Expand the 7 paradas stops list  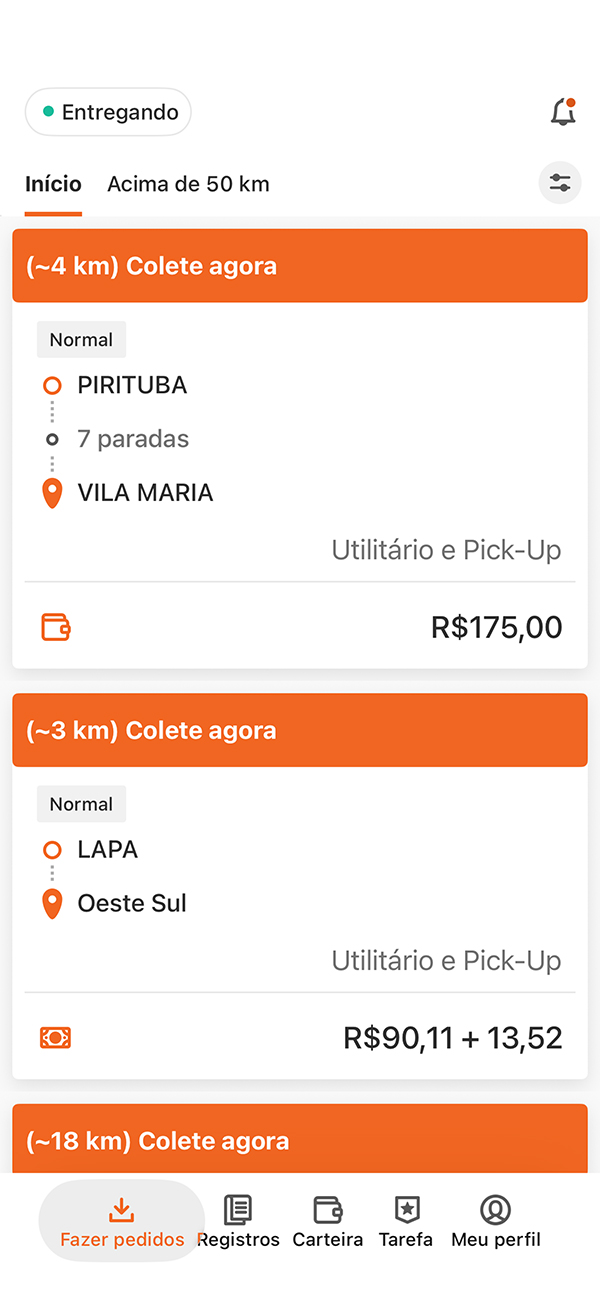tap(133, 439)
